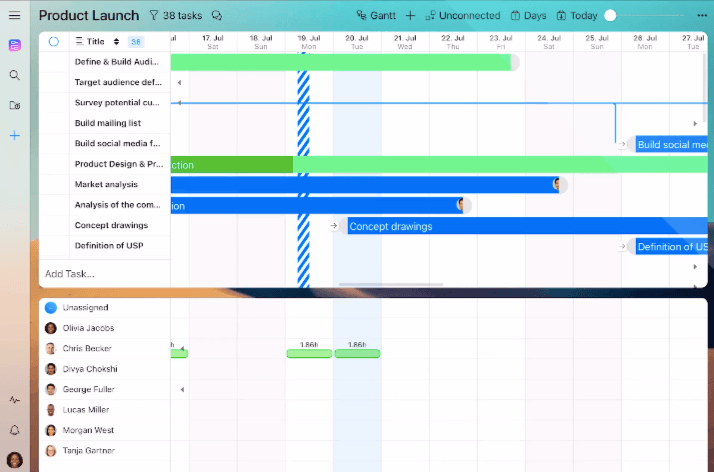Click the 38 task count badge

pyautogui.click(x=136, y=42)
